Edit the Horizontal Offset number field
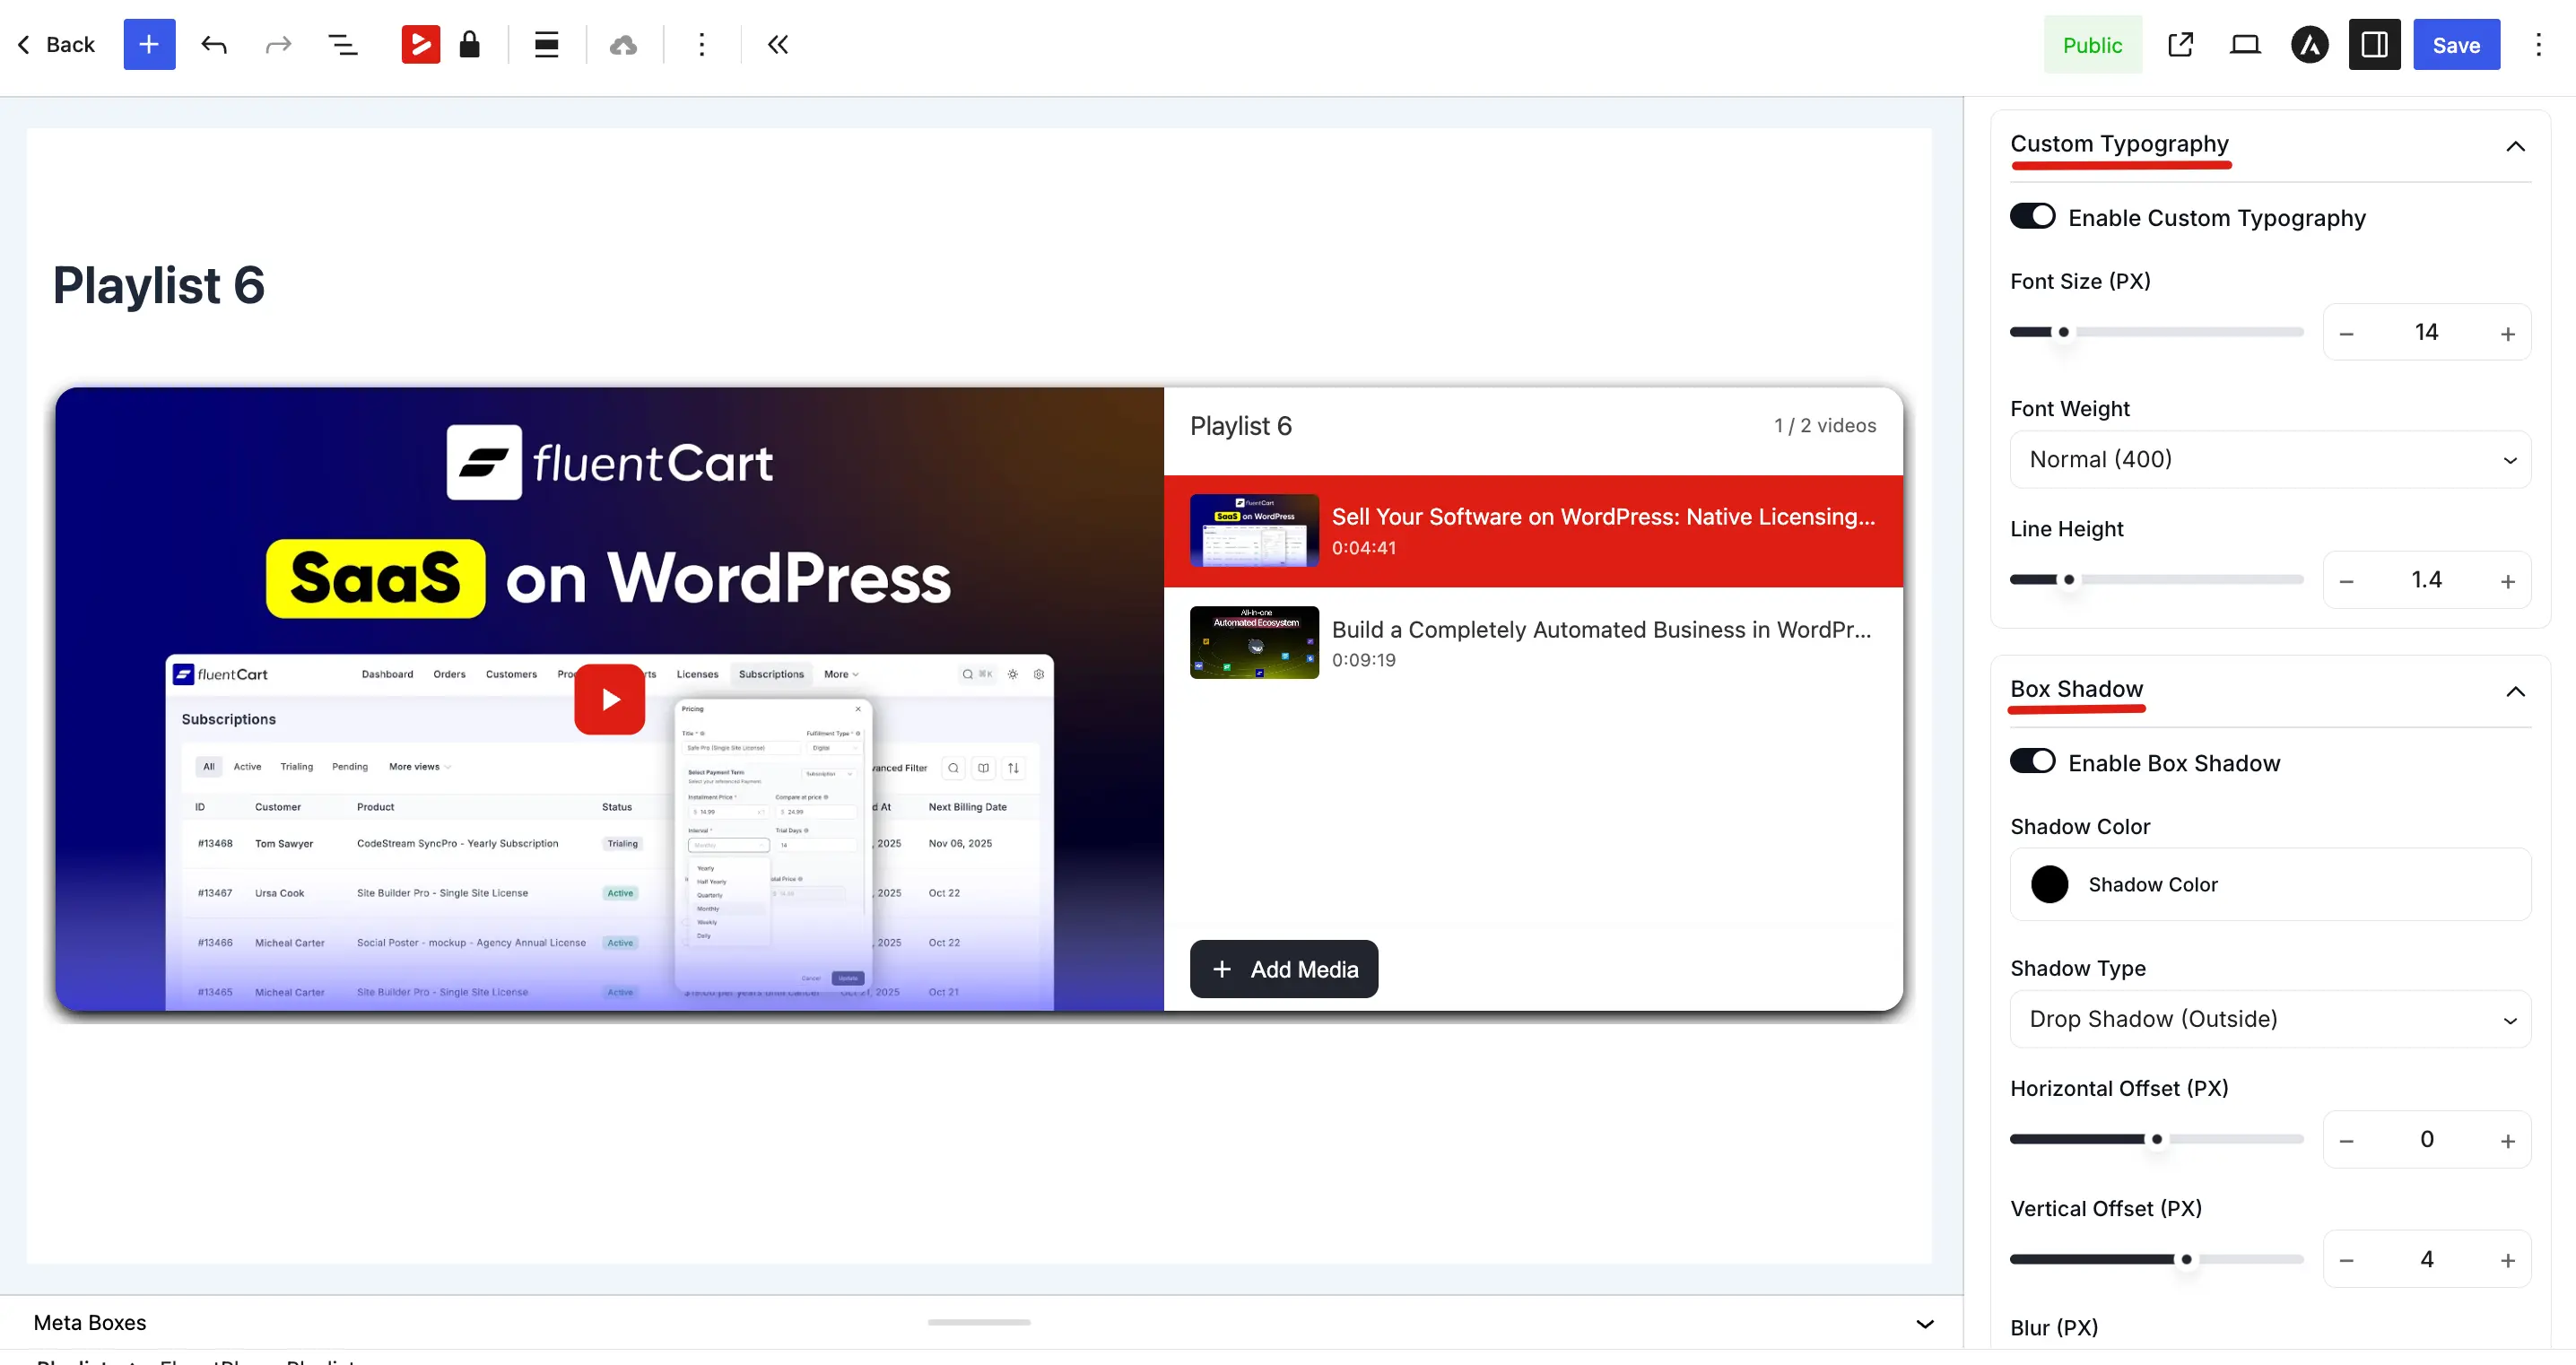 2427,1140
